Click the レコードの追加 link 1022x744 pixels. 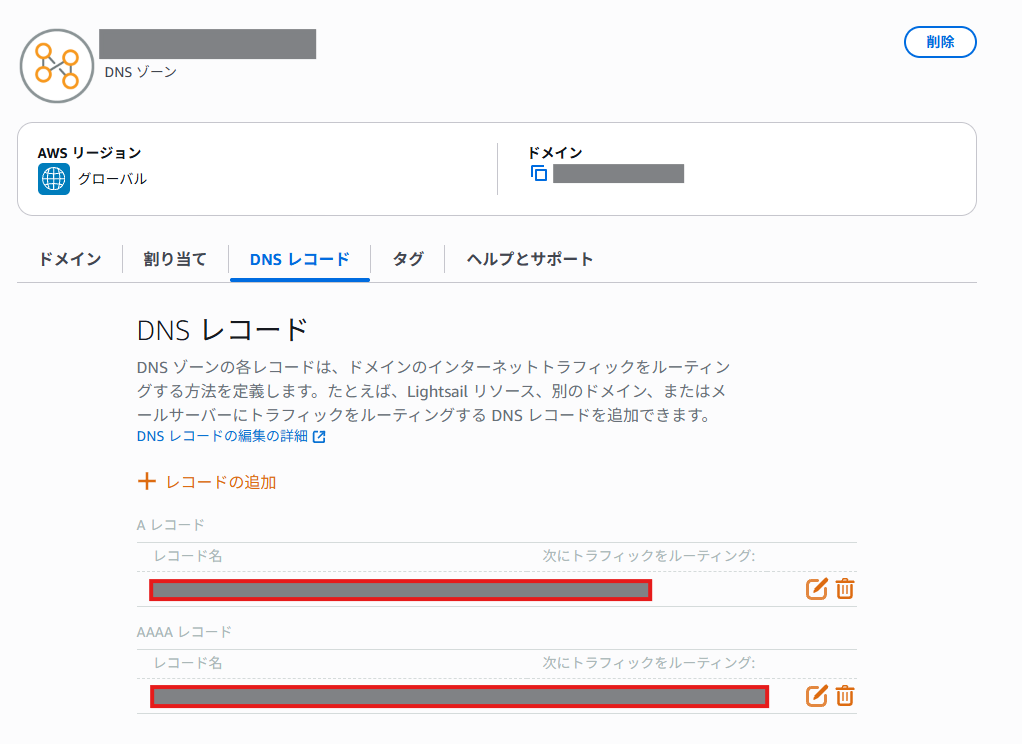click(221, 482)
